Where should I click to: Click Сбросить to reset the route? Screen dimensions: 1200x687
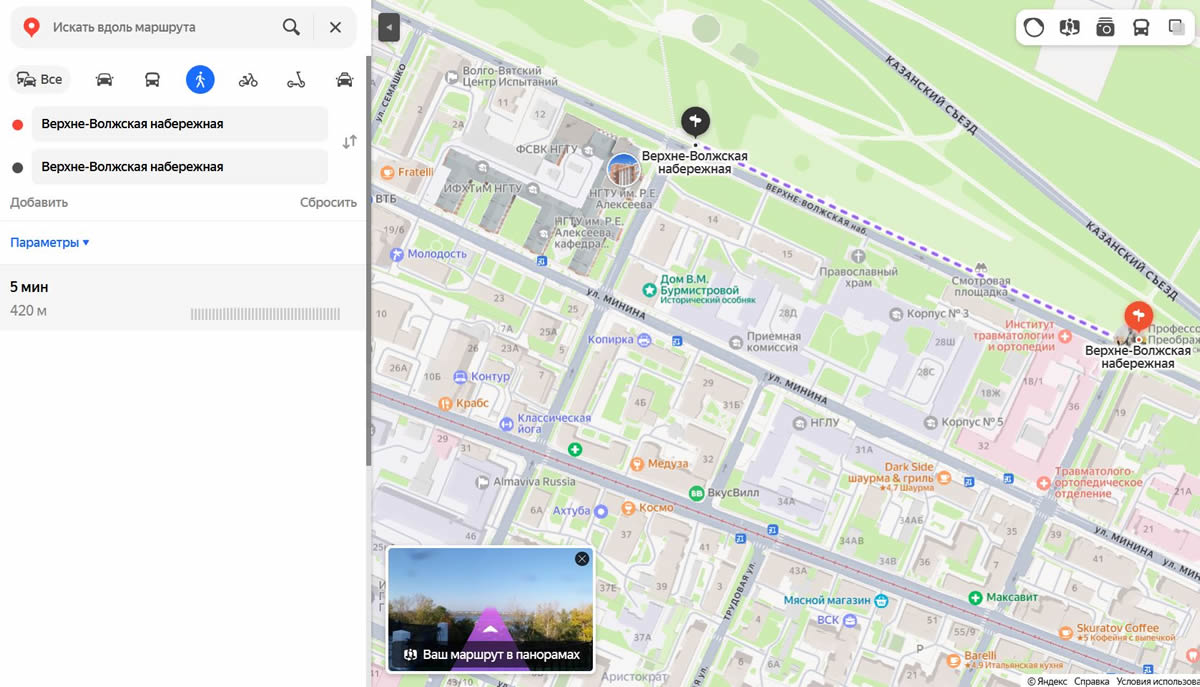[328, 202]
